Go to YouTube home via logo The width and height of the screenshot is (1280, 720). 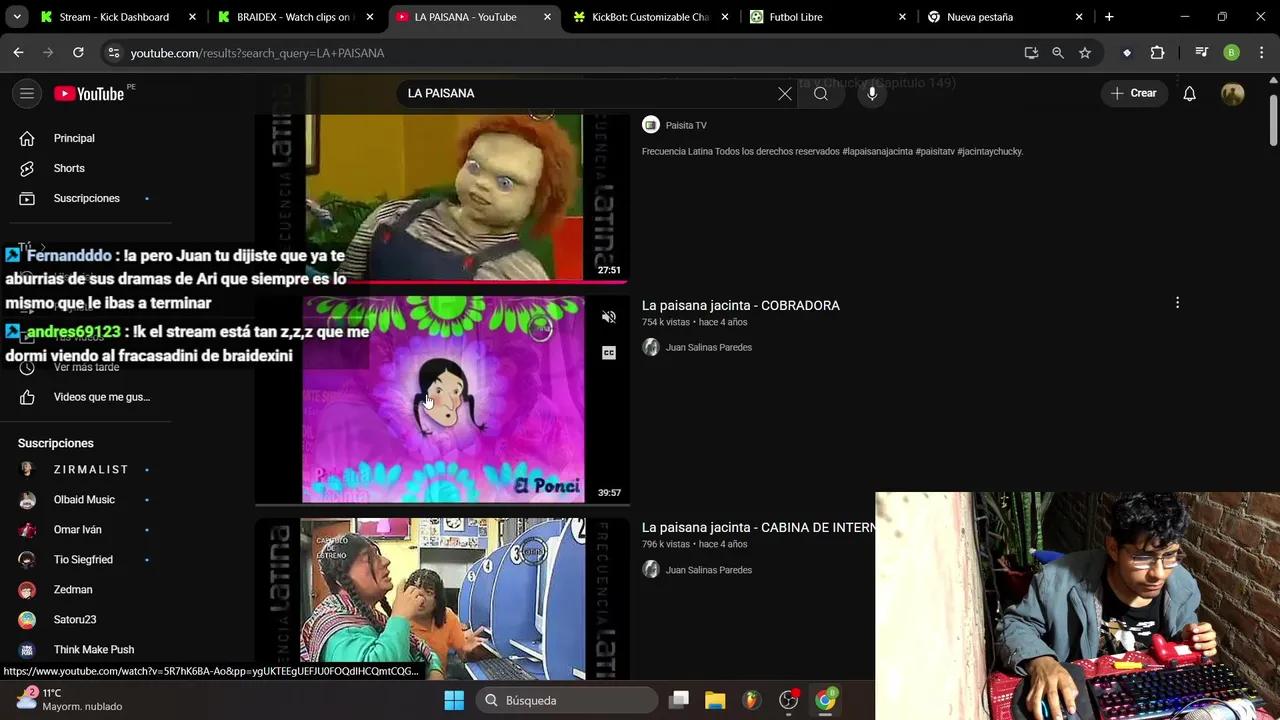point(89,93)
